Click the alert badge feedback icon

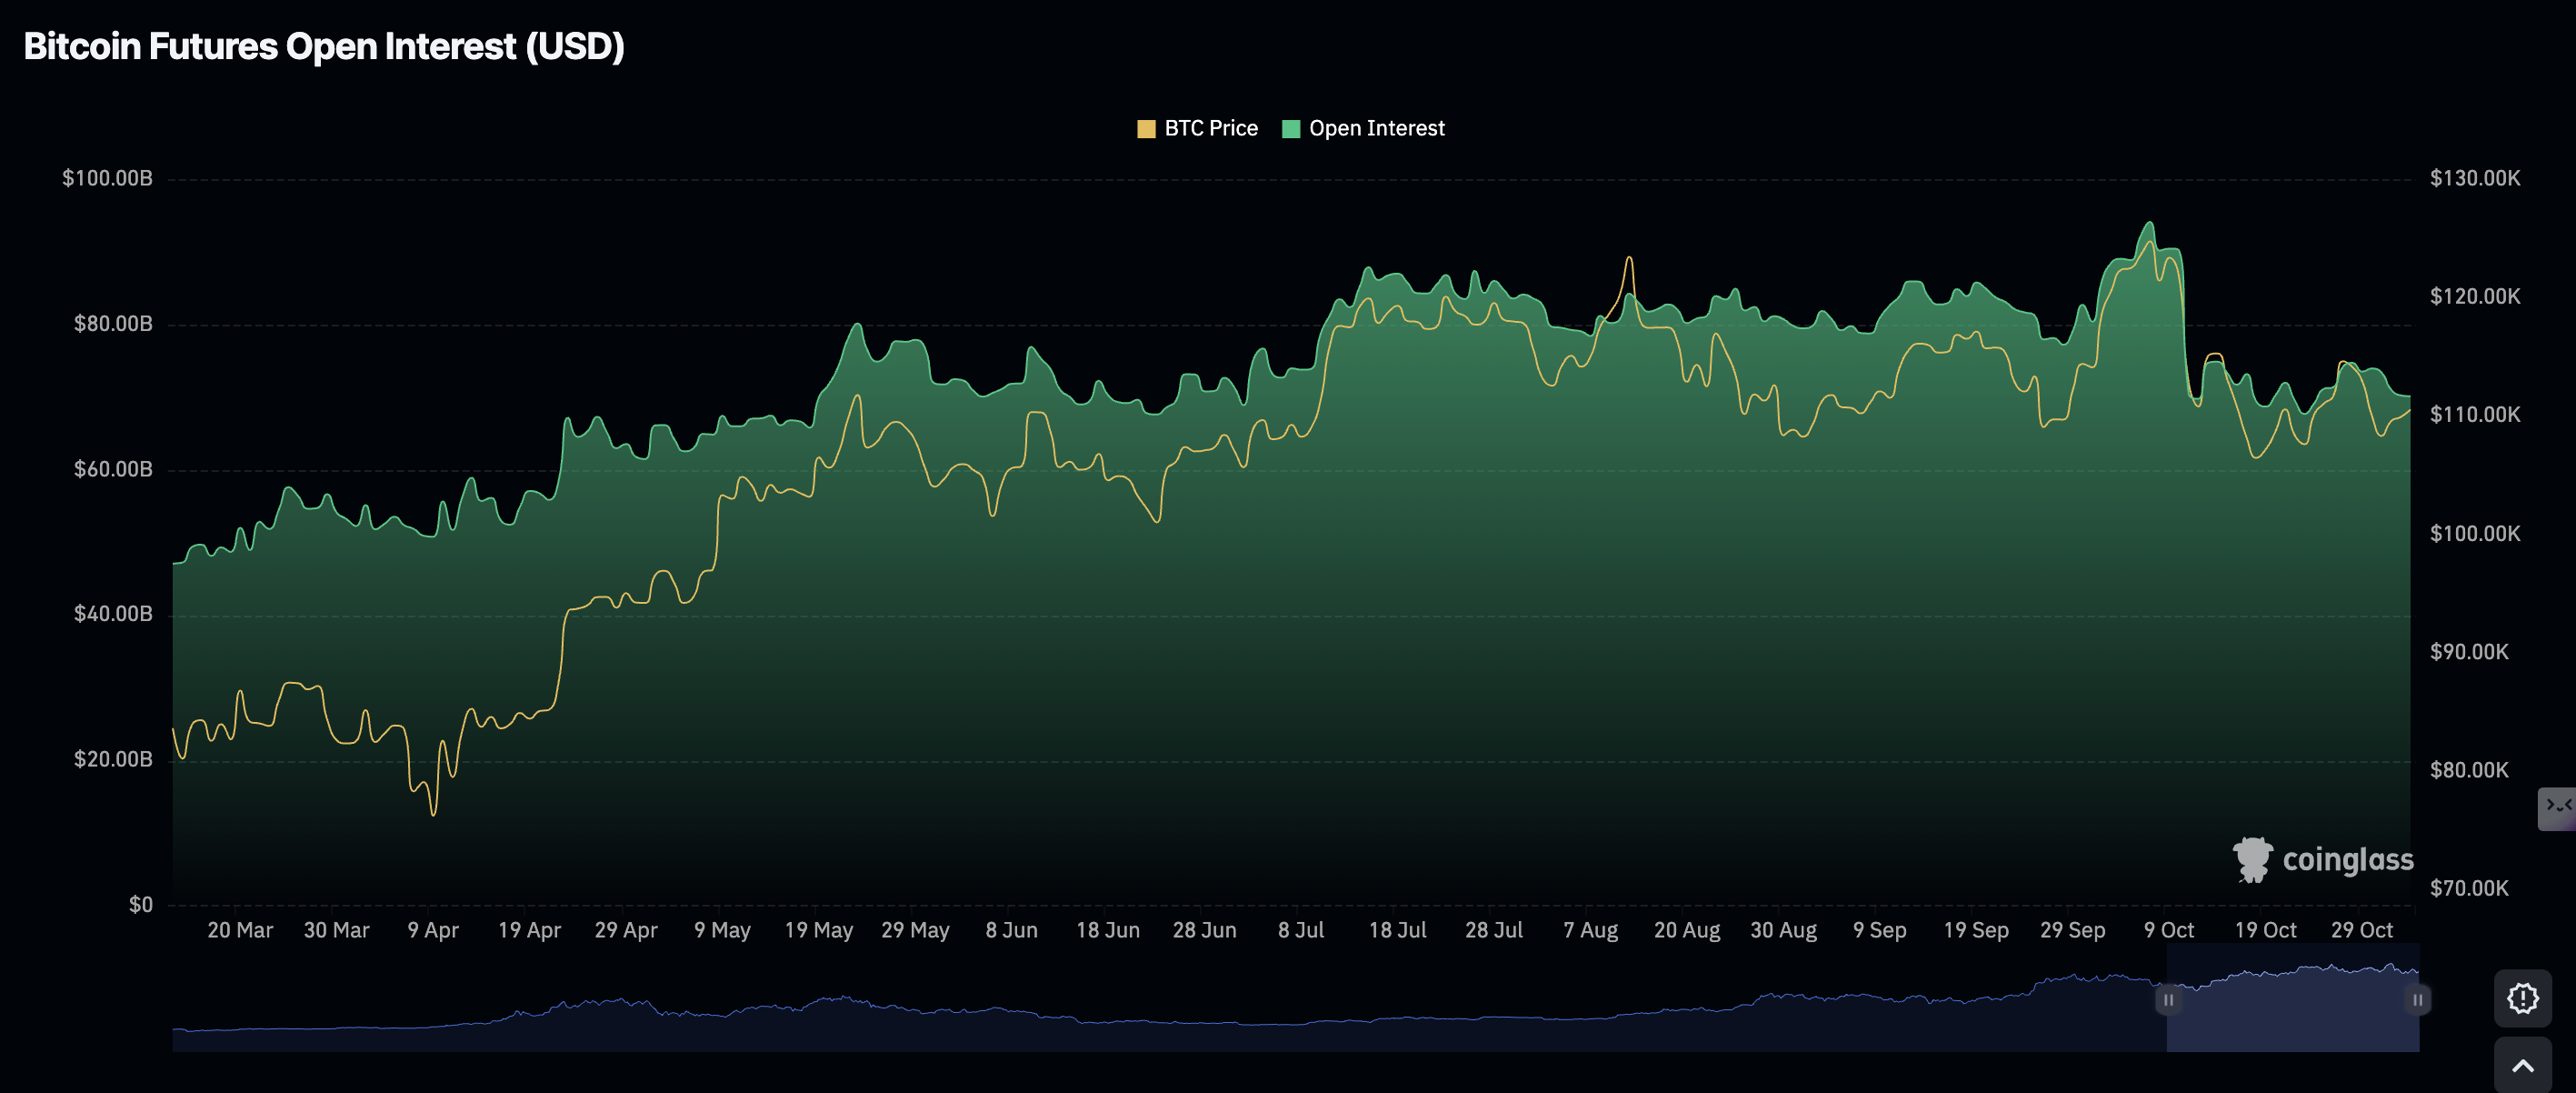point(2522,998)
